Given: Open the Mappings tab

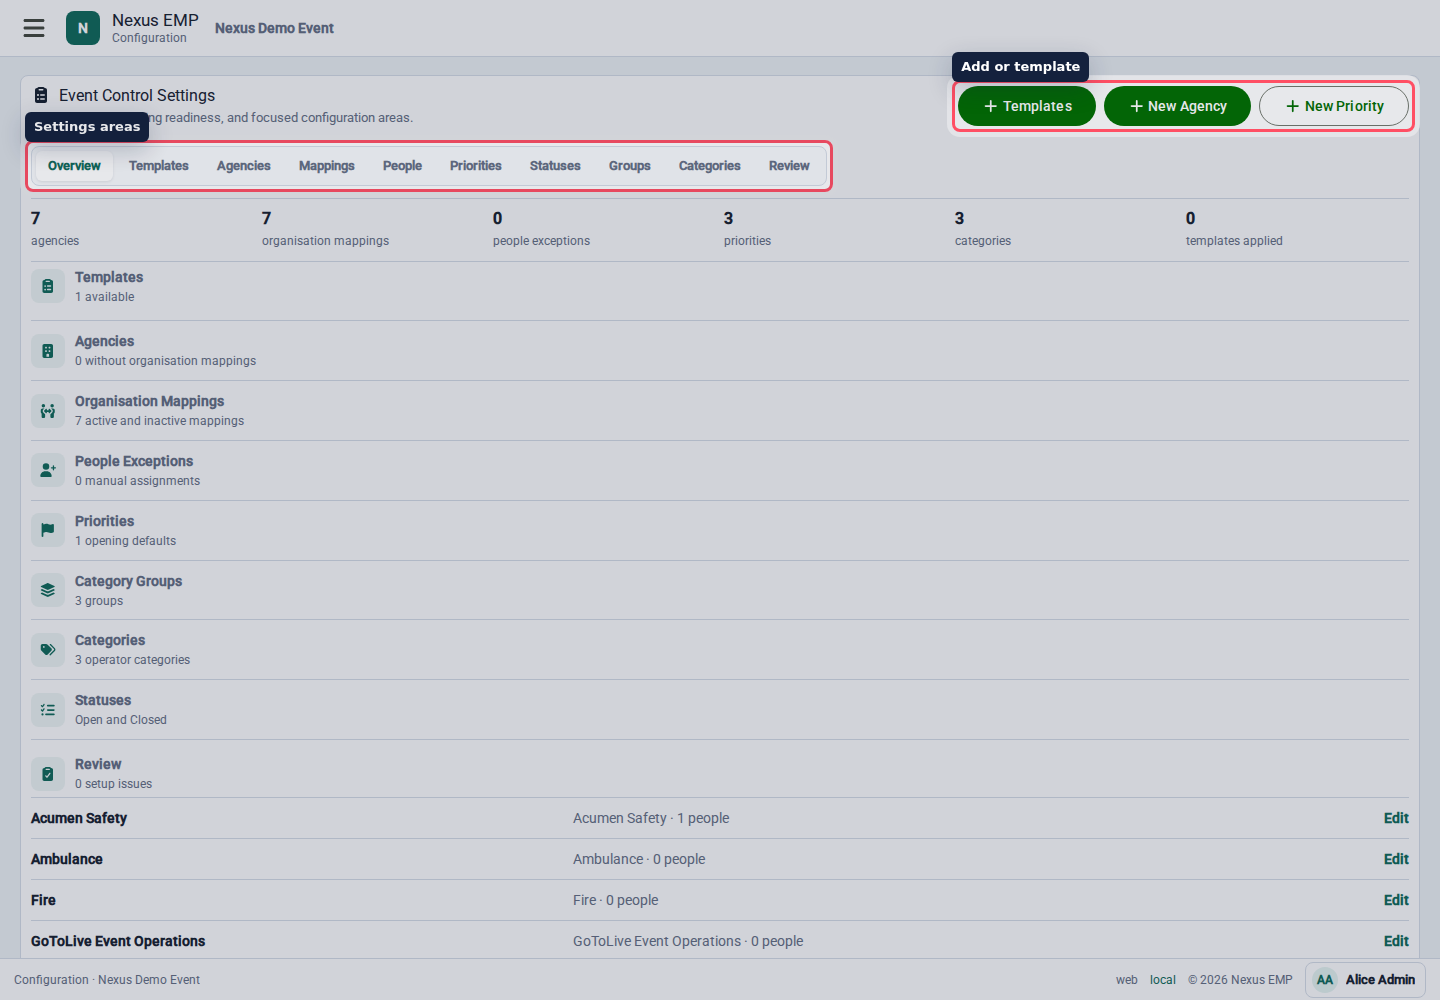Looking at the screenshot, I should (327, 166).
